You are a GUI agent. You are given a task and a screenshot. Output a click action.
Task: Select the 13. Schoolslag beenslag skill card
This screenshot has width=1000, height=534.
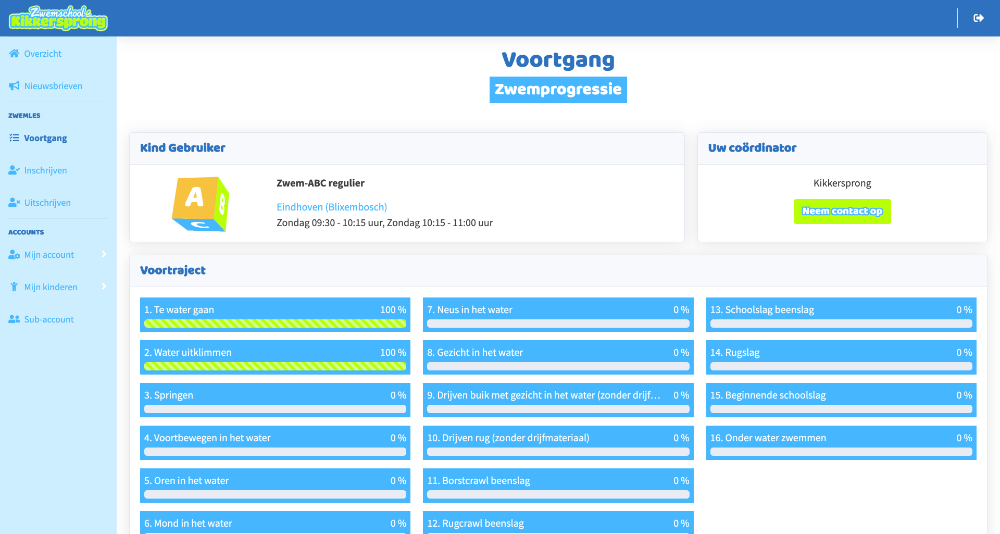840,315
